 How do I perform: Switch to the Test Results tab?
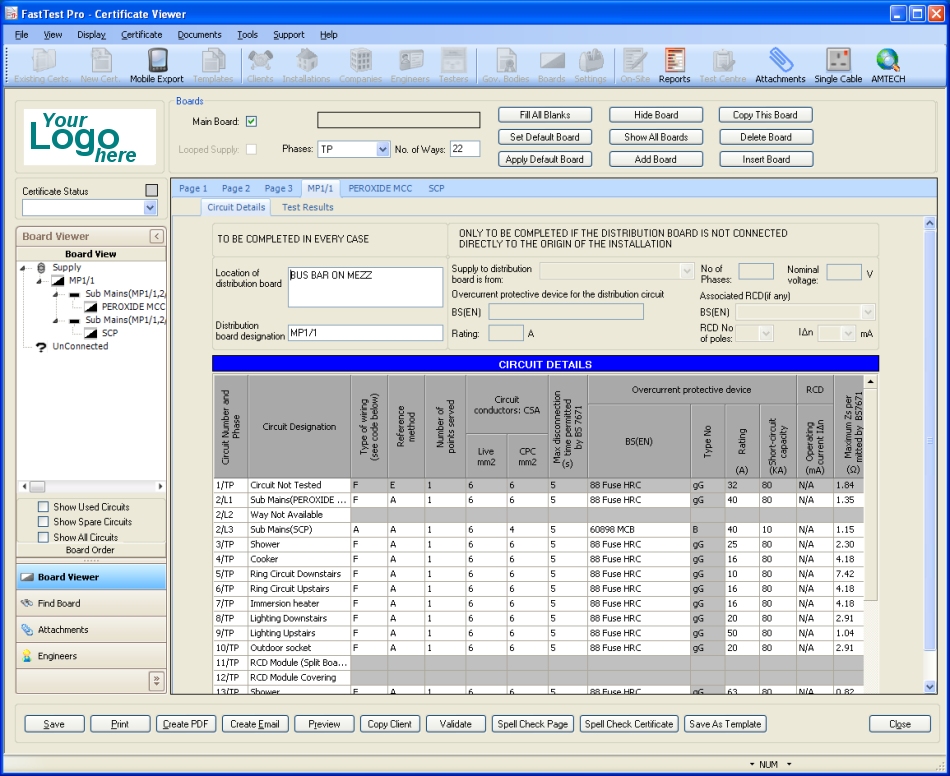[x=308, y=207]
